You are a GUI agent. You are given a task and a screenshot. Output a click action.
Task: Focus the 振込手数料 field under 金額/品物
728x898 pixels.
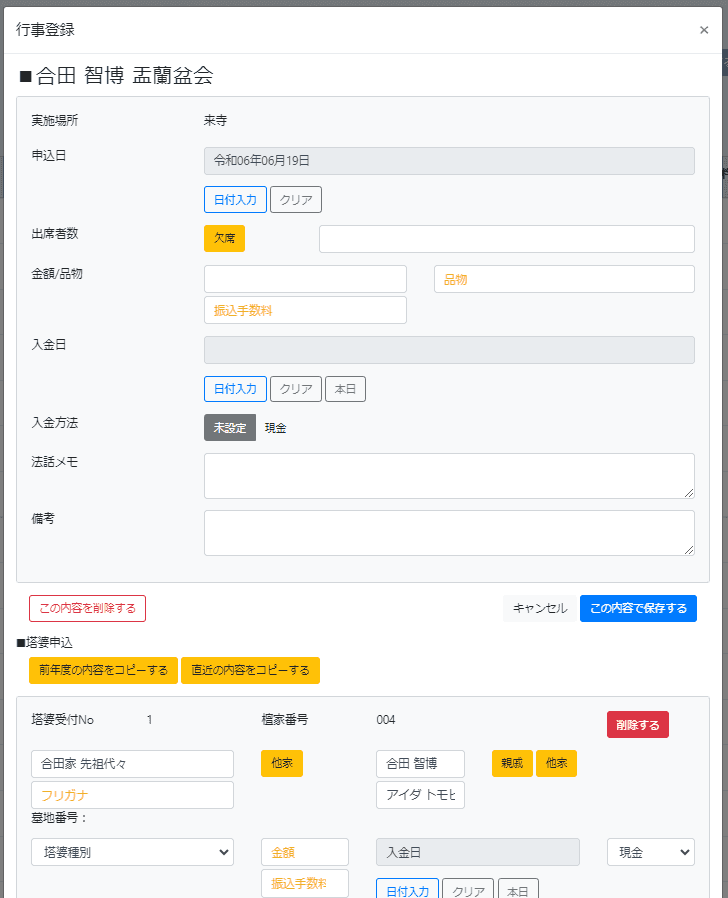tap(305, 310)
